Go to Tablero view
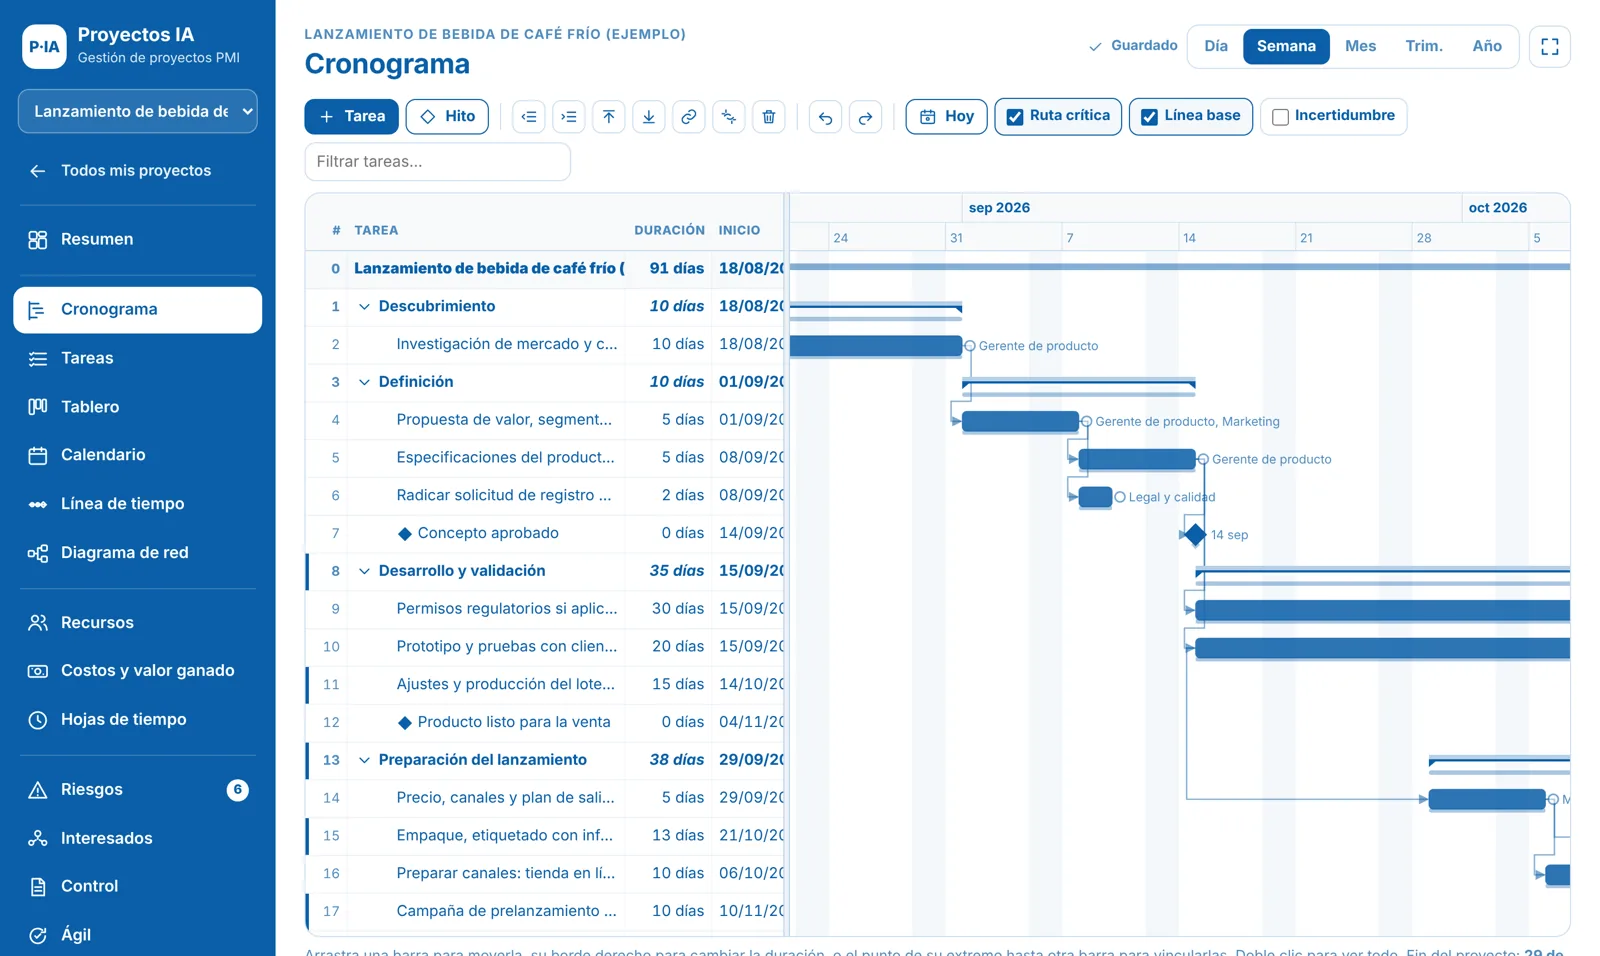Screen dimensions: 1600x956 coord(138,407)
